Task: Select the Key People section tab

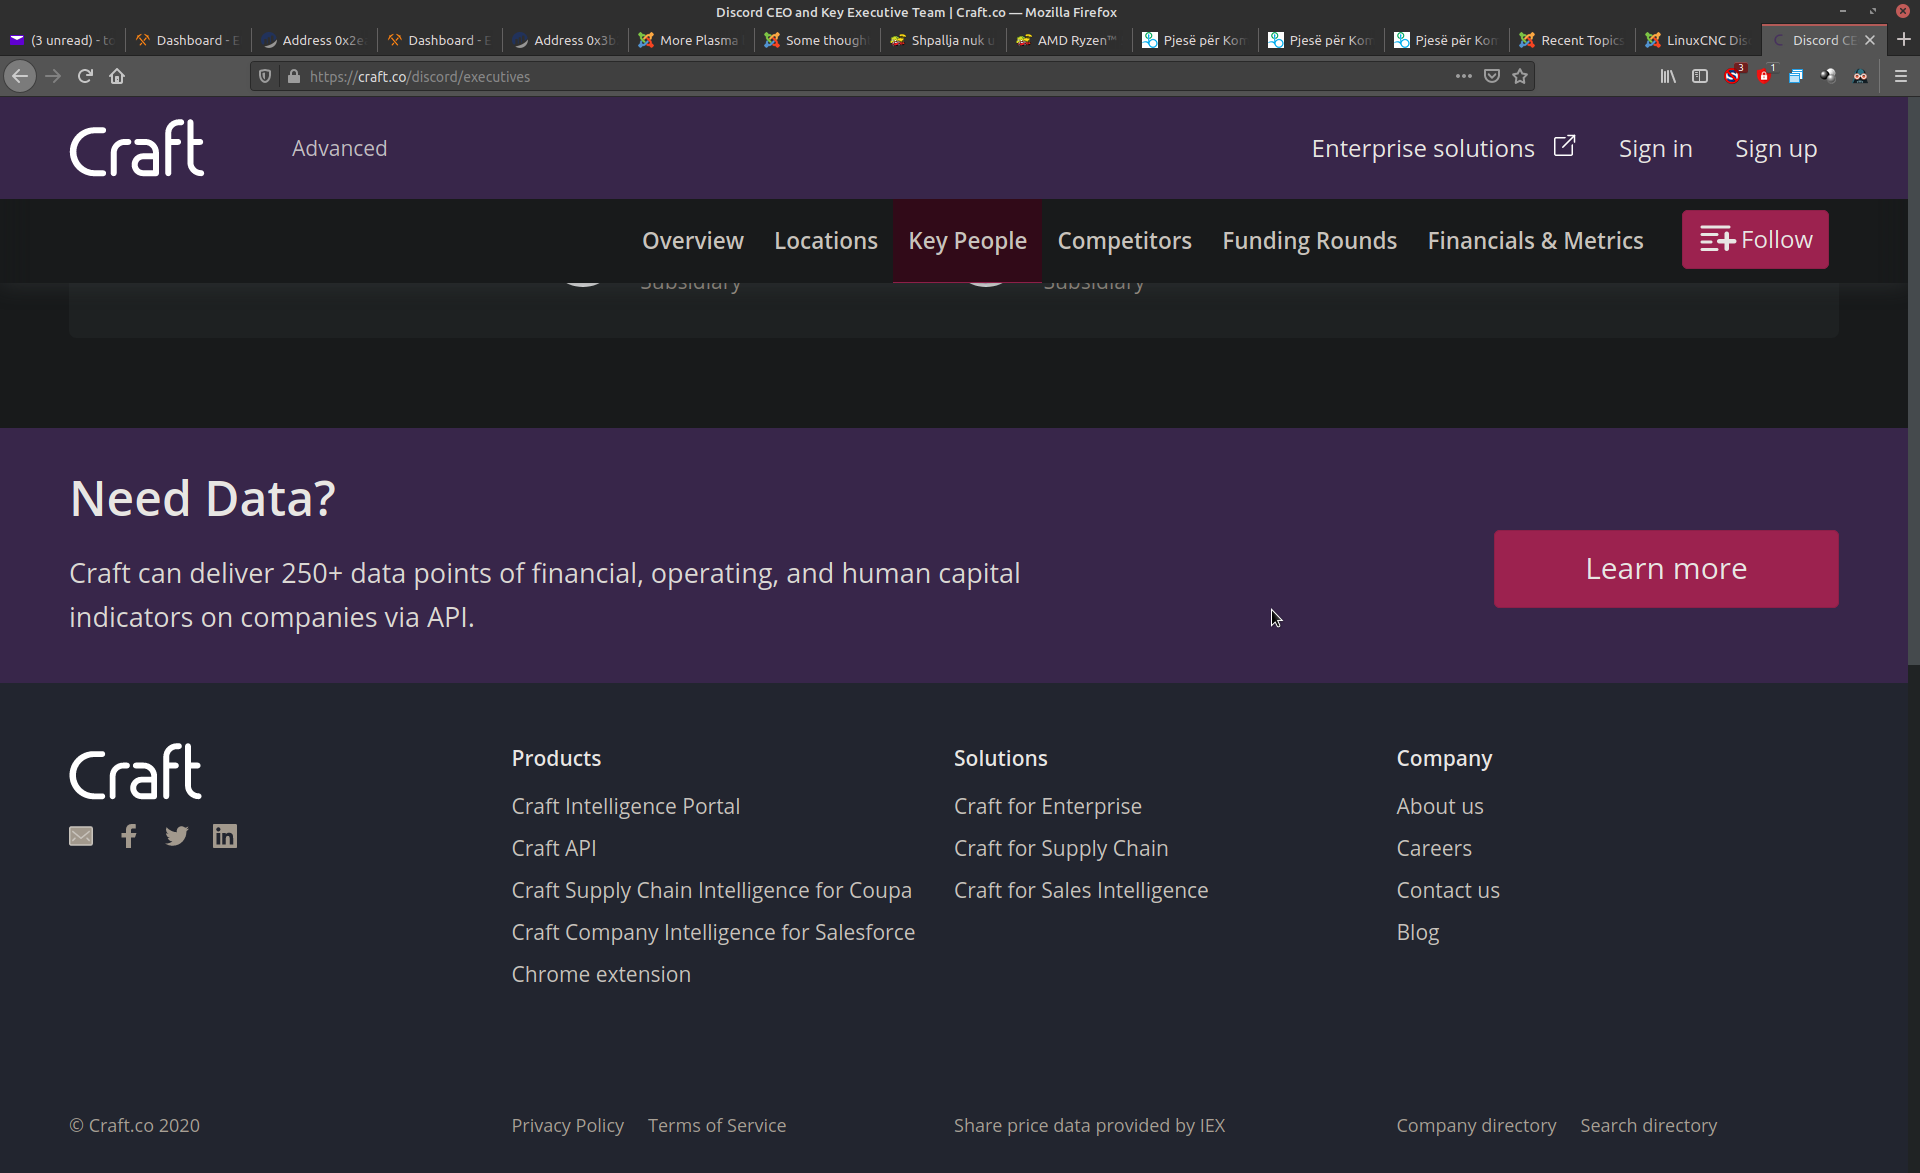Action: click(967, 240)
